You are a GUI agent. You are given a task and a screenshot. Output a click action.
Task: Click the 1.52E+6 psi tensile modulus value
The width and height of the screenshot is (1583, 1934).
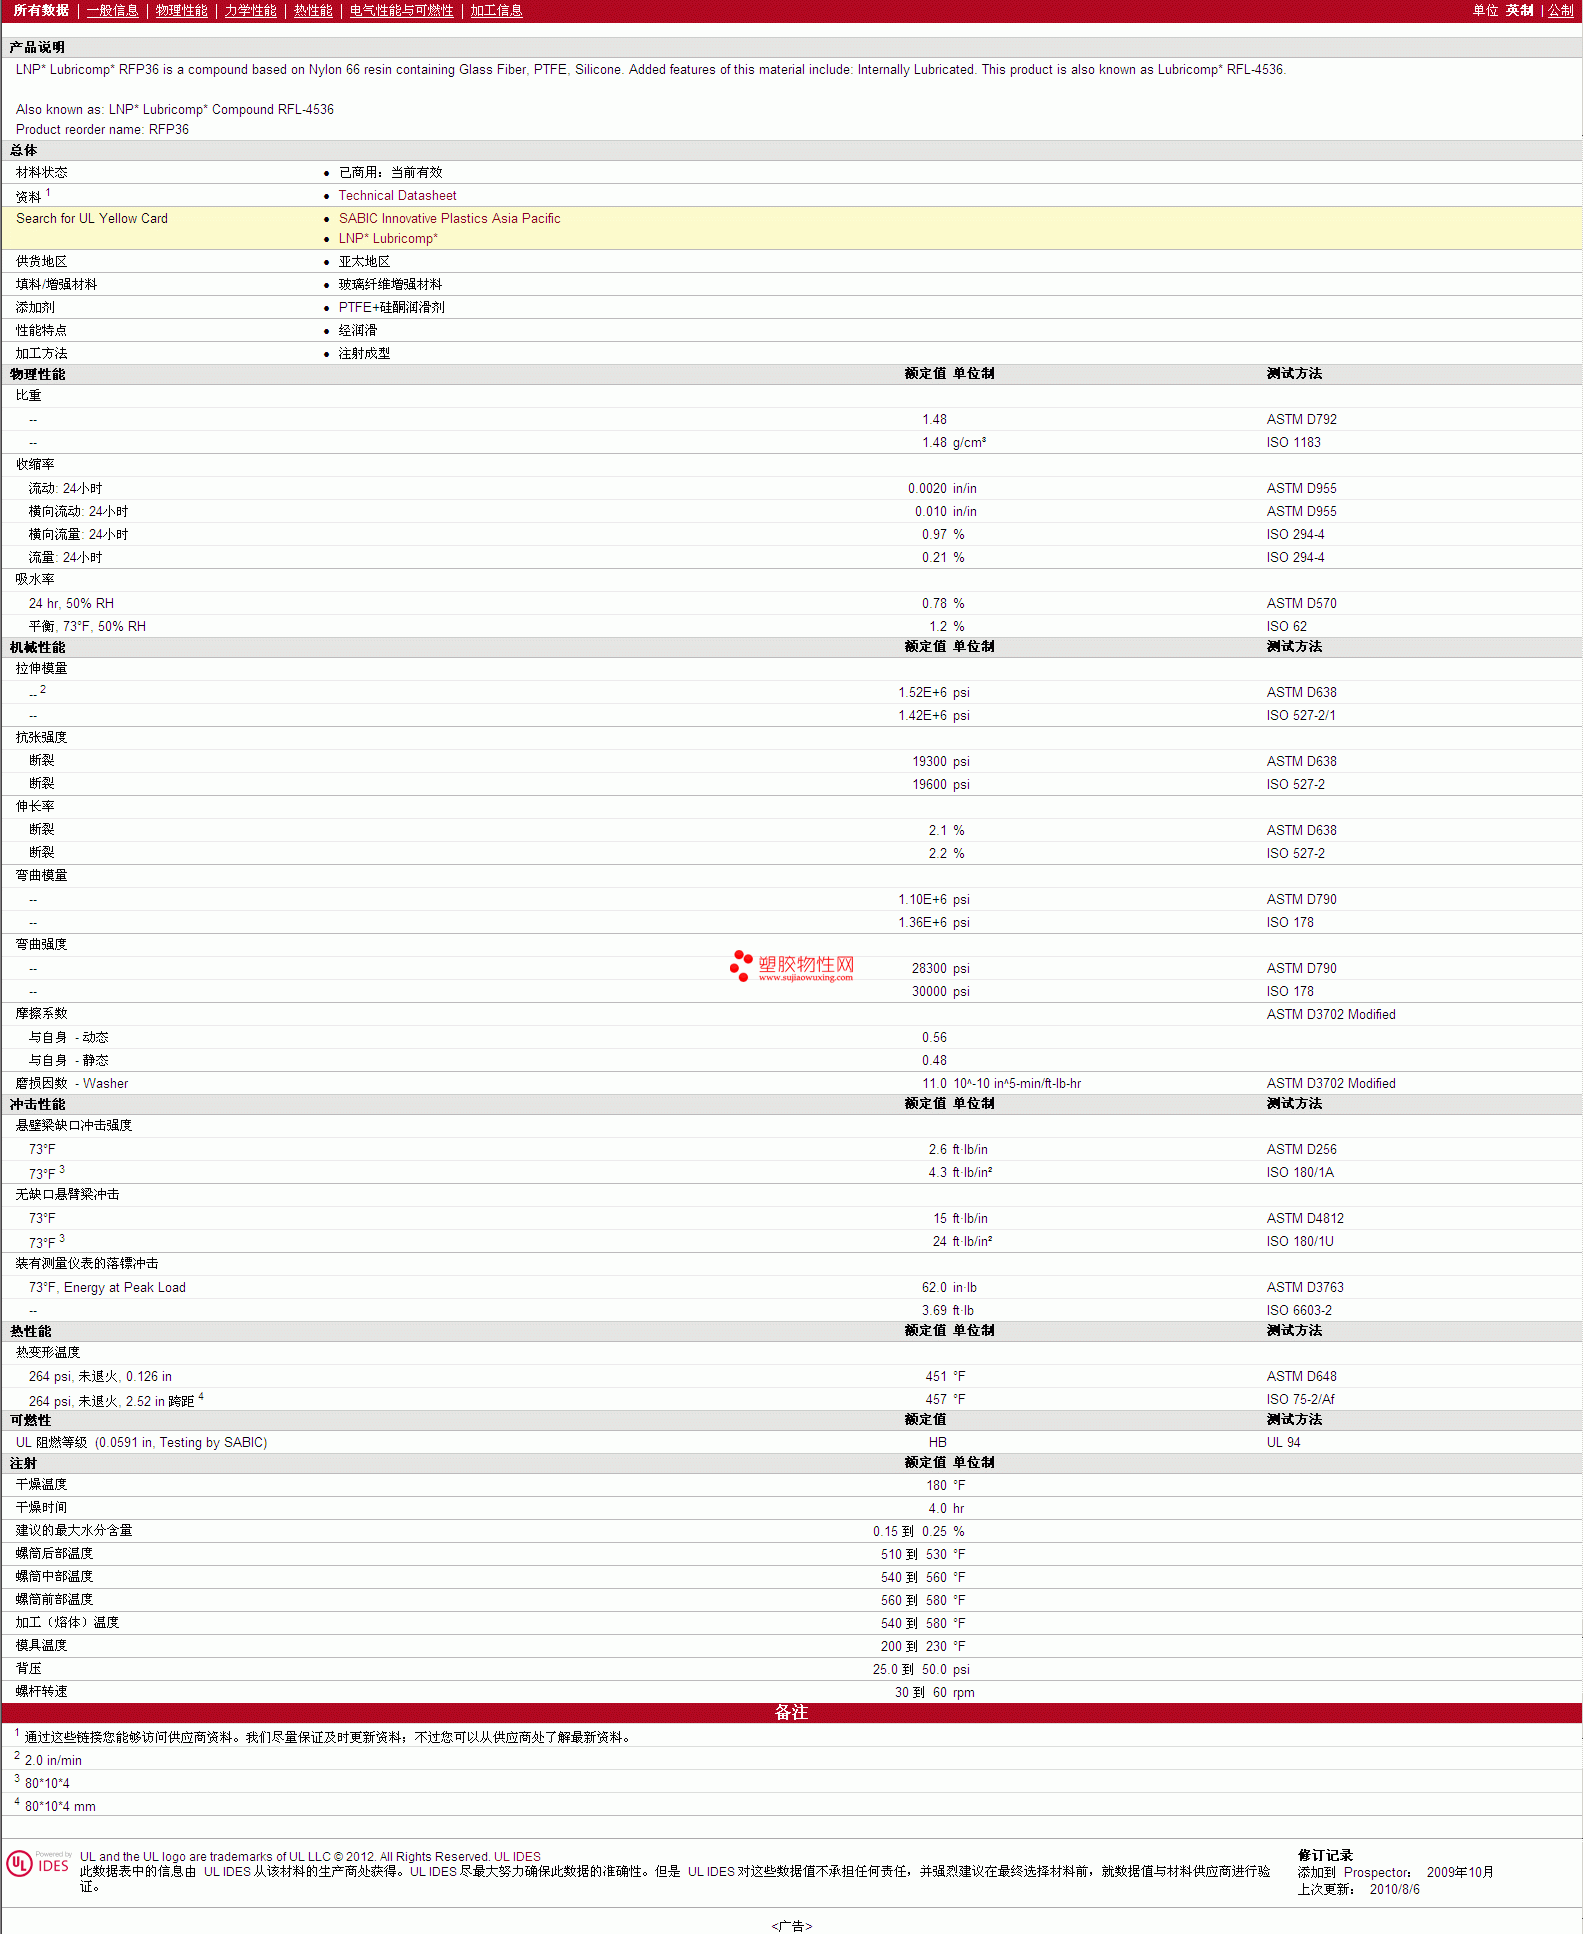[x=934, y=693]
